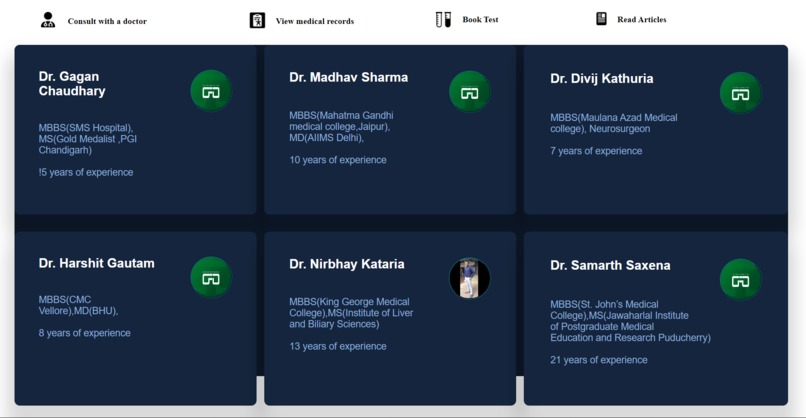The height and width of the screenshot is (418, 806).
Task: Select Dr. Gagan Chaudhary name heading
Action: click(72, 84)
